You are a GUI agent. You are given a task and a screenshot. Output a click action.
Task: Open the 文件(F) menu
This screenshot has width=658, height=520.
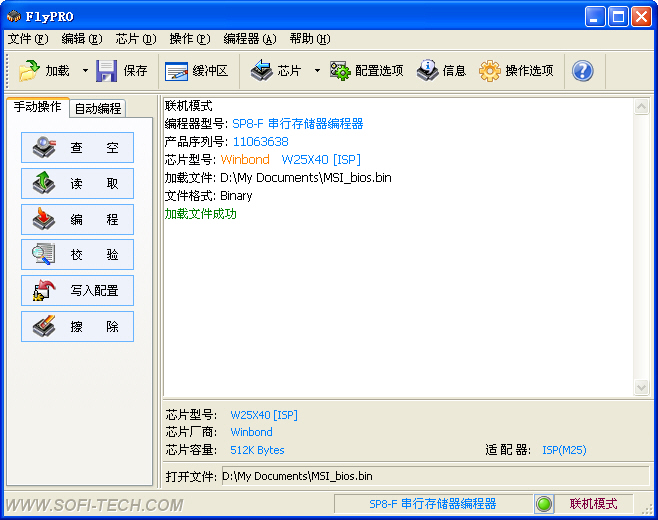[x=27, y=39]
